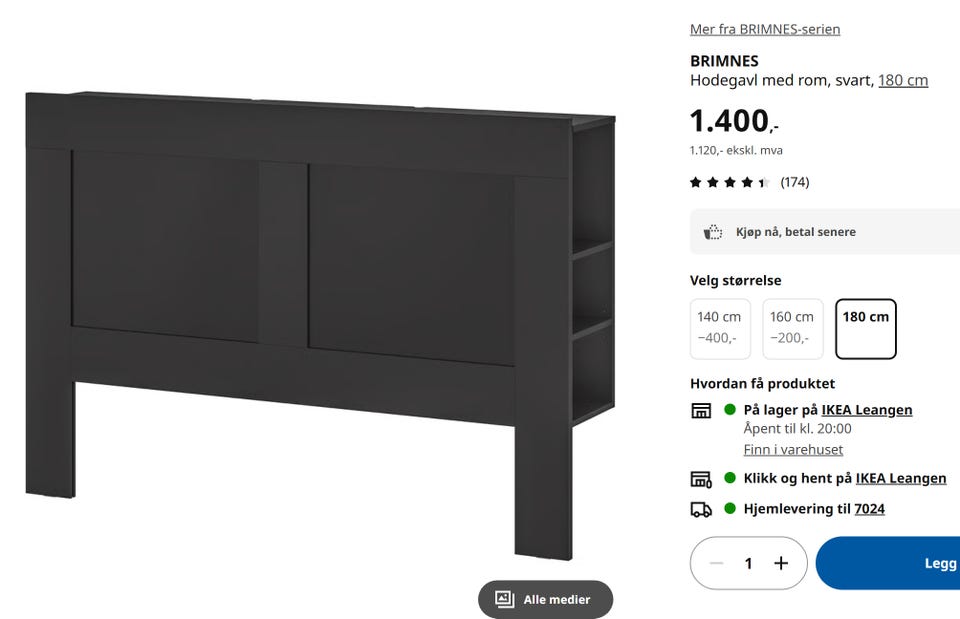Add product with blue Legg button
Image resolution: width=960 pixels, height=619 pixels.
pyautogui.click(x=888, y=563)
